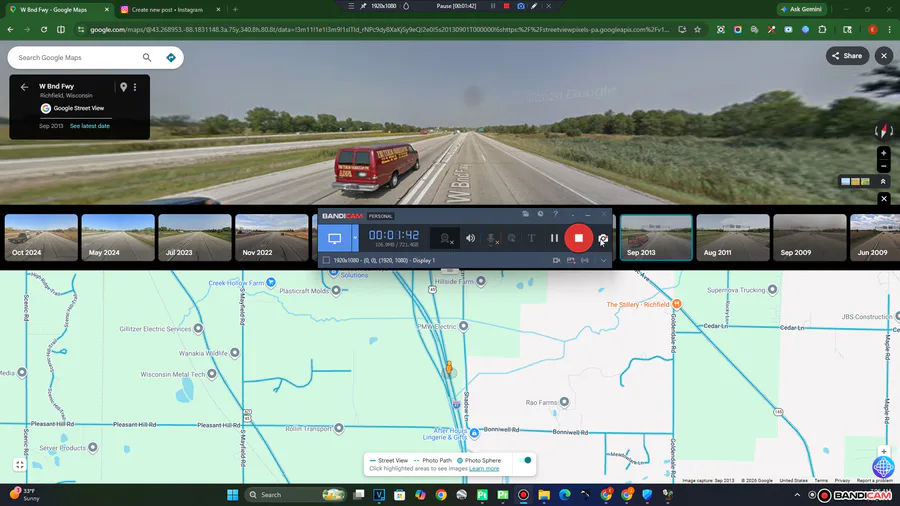
Task: Toggle map fullscreen expand button
Action: tap(20, 465)
